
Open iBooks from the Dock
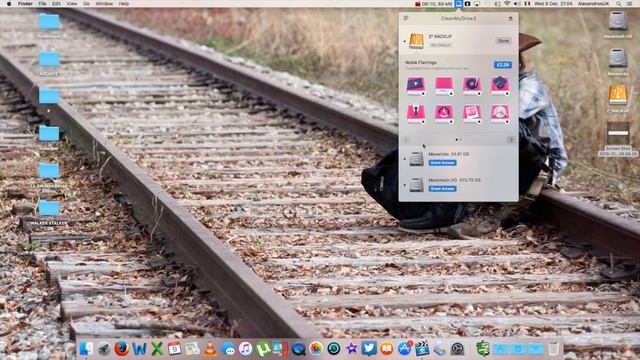[387, 349]
